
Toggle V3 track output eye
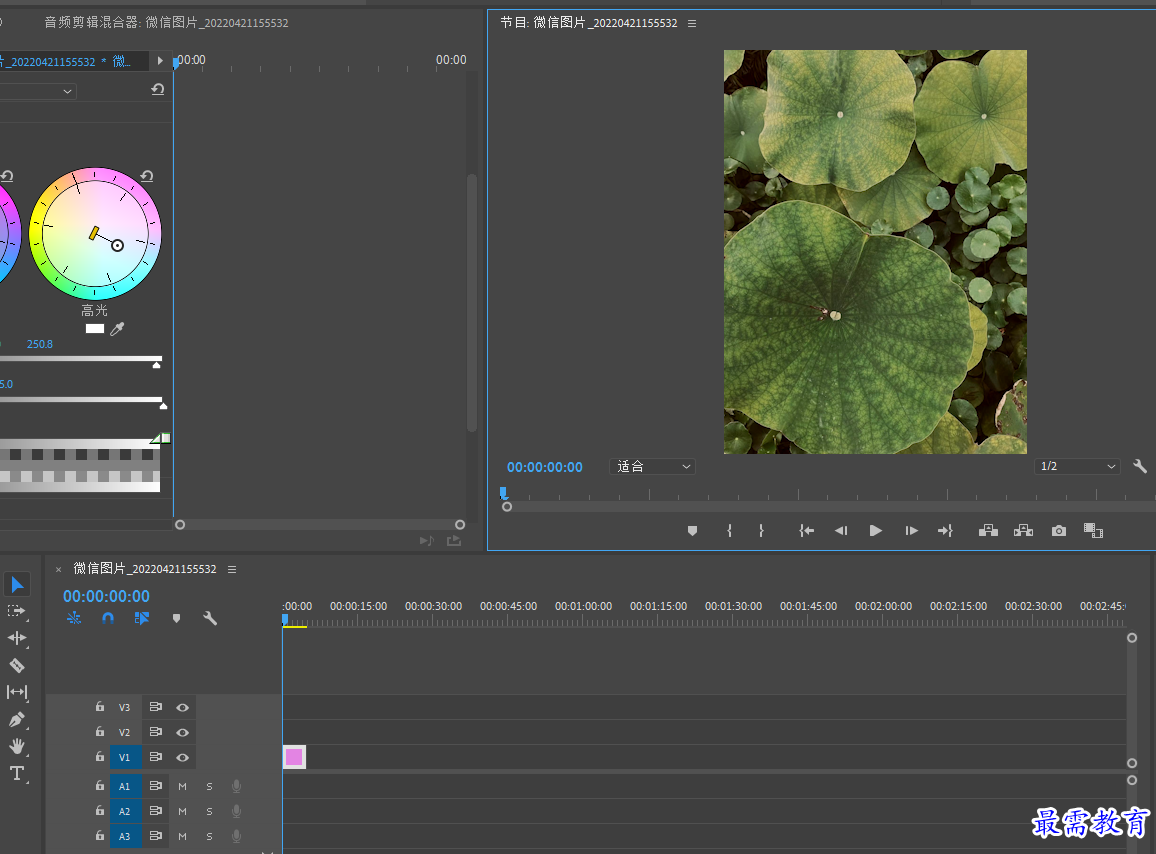(x=182, y=707)
